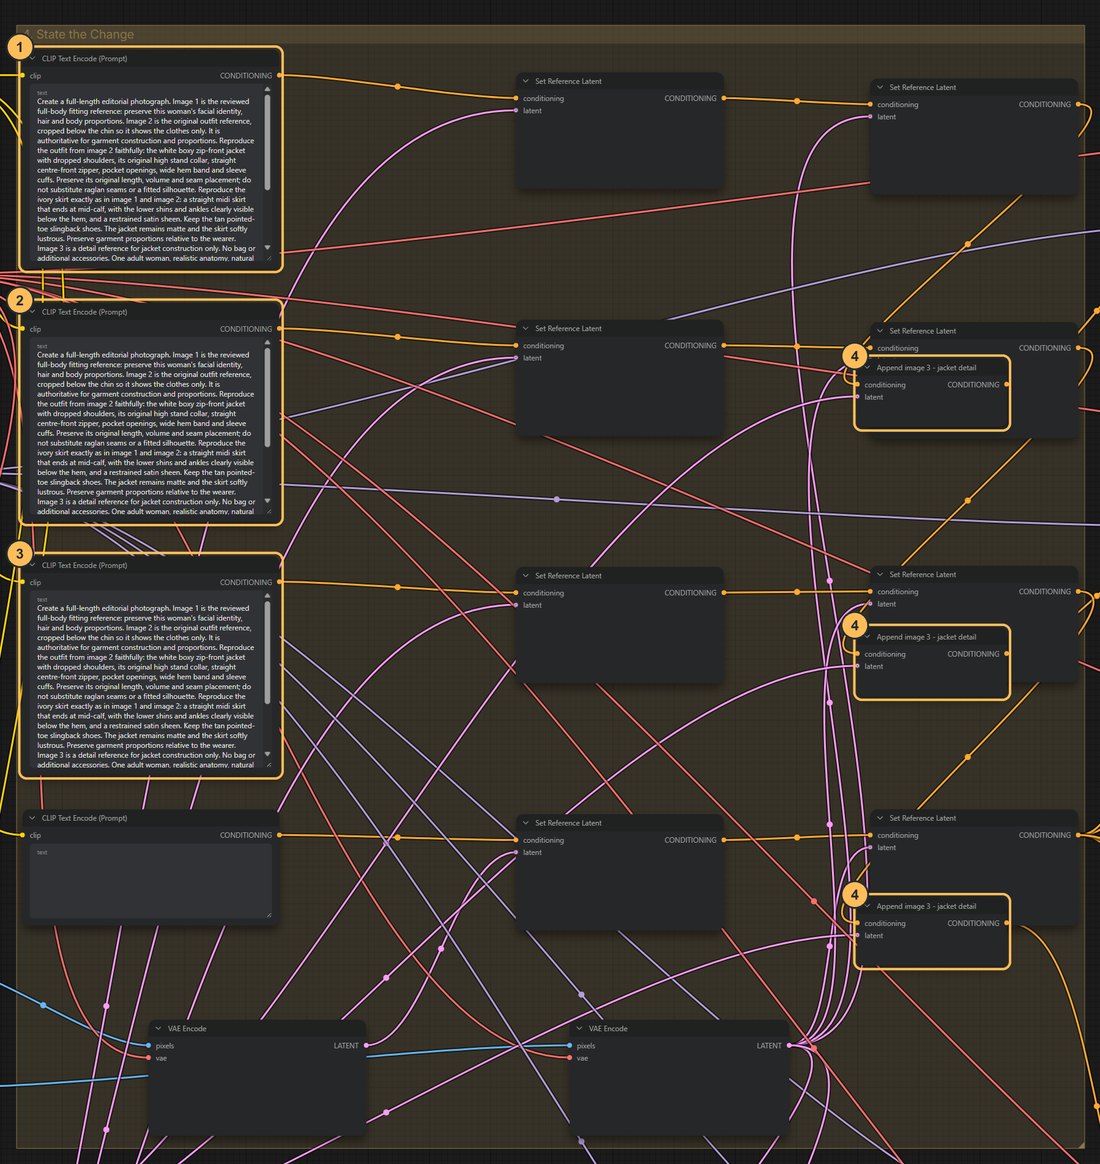
Task: Collapse bottom Set Reference Latent node, middle column
Action: [526, 823]
